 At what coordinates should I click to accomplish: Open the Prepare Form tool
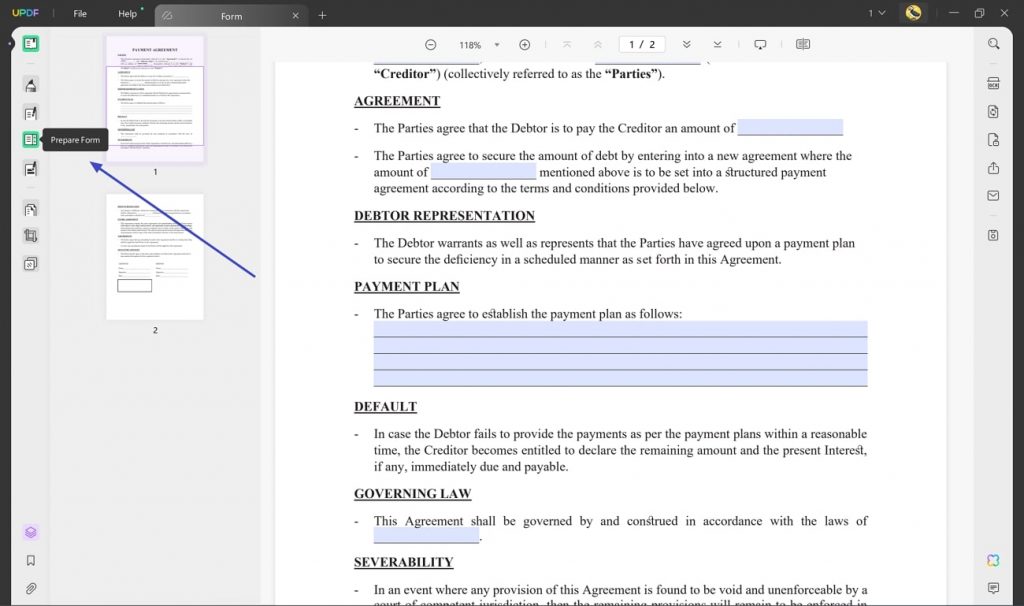[29, 140]
